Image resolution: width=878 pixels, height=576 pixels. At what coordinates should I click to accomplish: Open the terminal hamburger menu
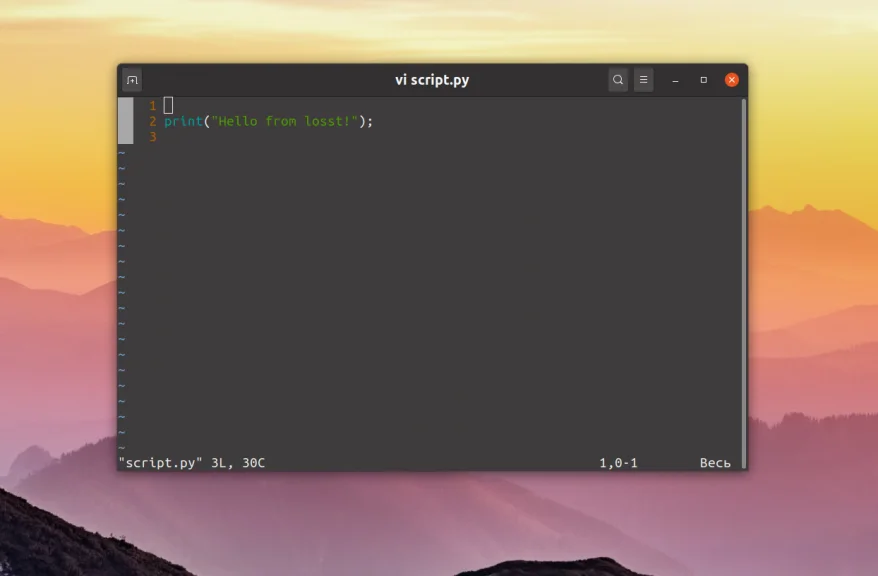point(643,79)
